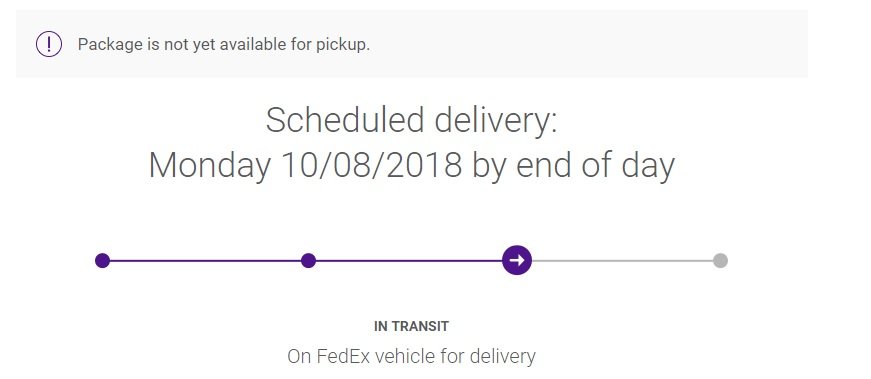Click the "Scheduled delivery:" heading
Viewport: 871px width, 379px height.
[x=412, y=120]
